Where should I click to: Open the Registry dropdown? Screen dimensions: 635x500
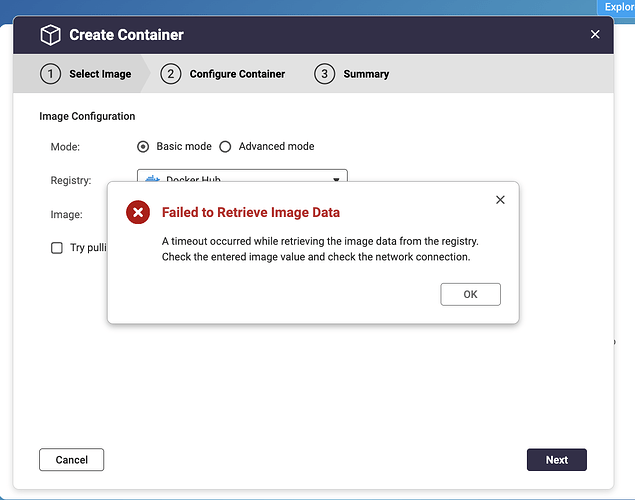pyautogui.click(x=242, y=178)
